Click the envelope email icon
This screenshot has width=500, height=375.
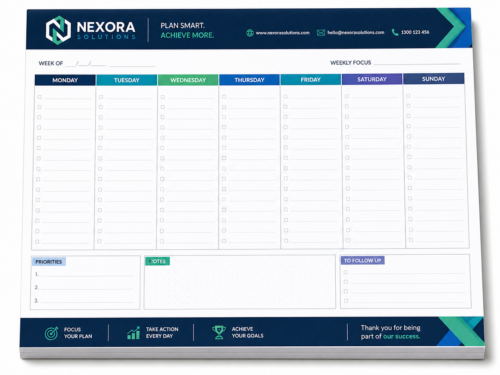pos(321,32)
